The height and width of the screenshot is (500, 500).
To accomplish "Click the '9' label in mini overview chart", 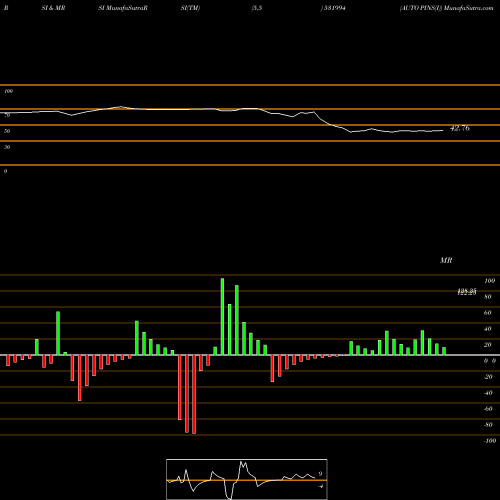I will [x=320, y=474].
